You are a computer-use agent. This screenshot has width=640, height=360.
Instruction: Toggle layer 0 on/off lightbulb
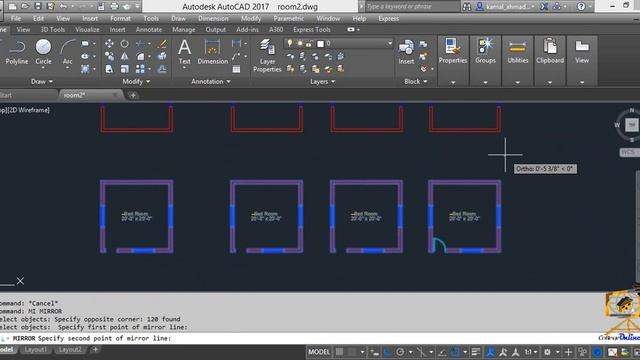click(x=290, y=43)
